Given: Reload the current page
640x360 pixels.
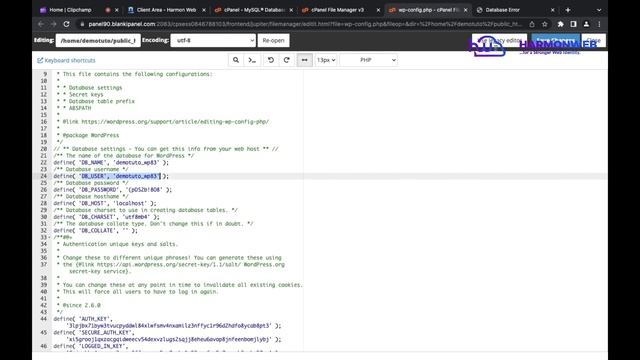Looking at the screenshot, I should coord(67,24).
